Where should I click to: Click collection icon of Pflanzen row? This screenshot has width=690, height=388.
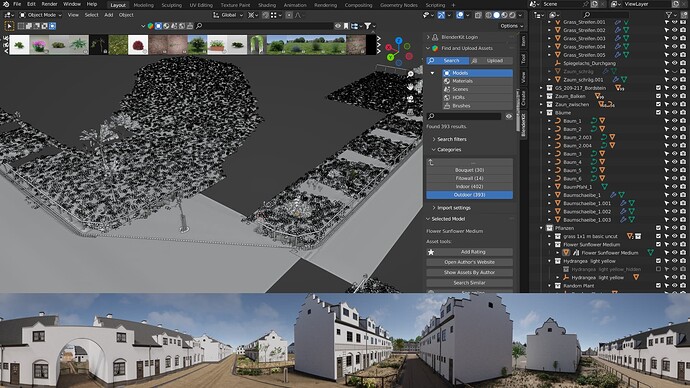click(550, 228)
